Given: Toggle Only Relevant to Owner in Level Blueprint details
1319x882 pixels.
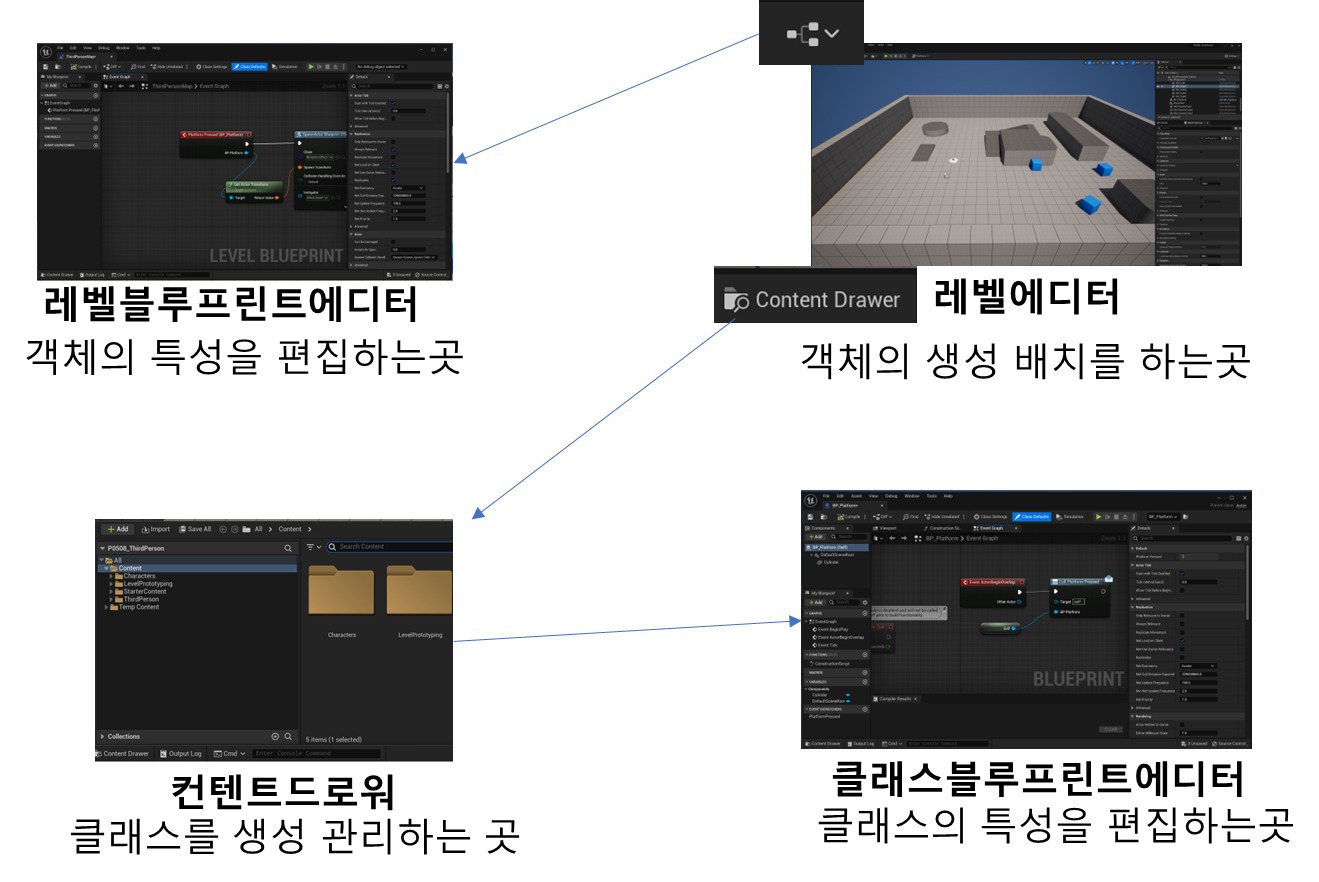Looking at the screenshot, I should tap(393, 142).
